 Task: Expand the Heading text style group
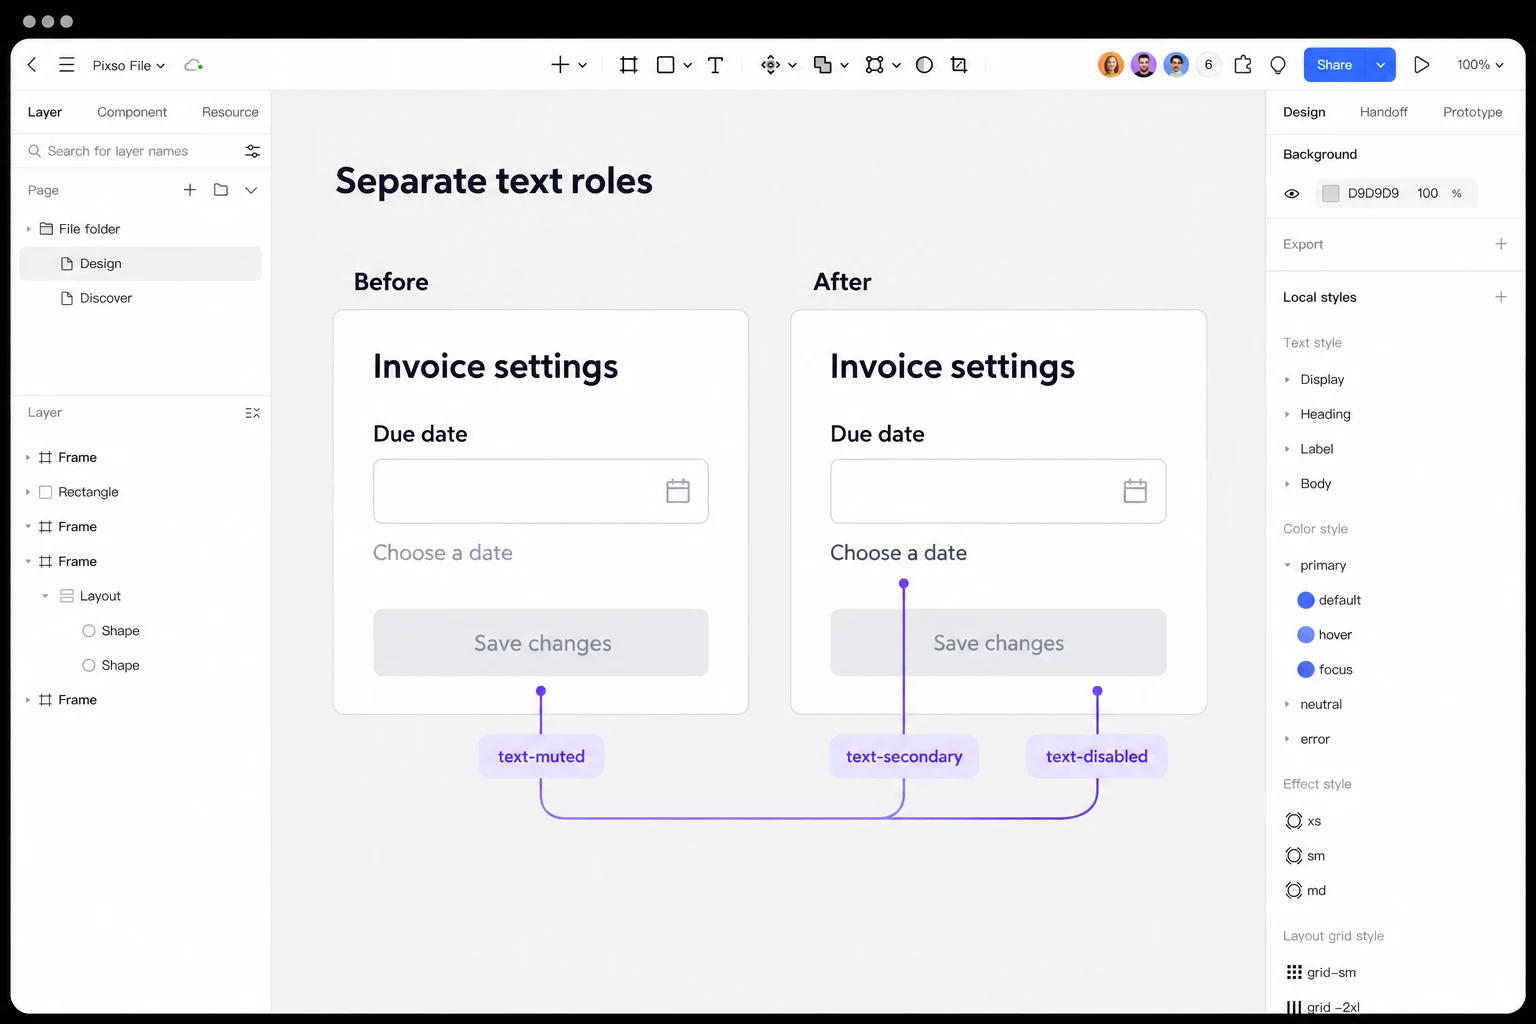pos(1287,414)
